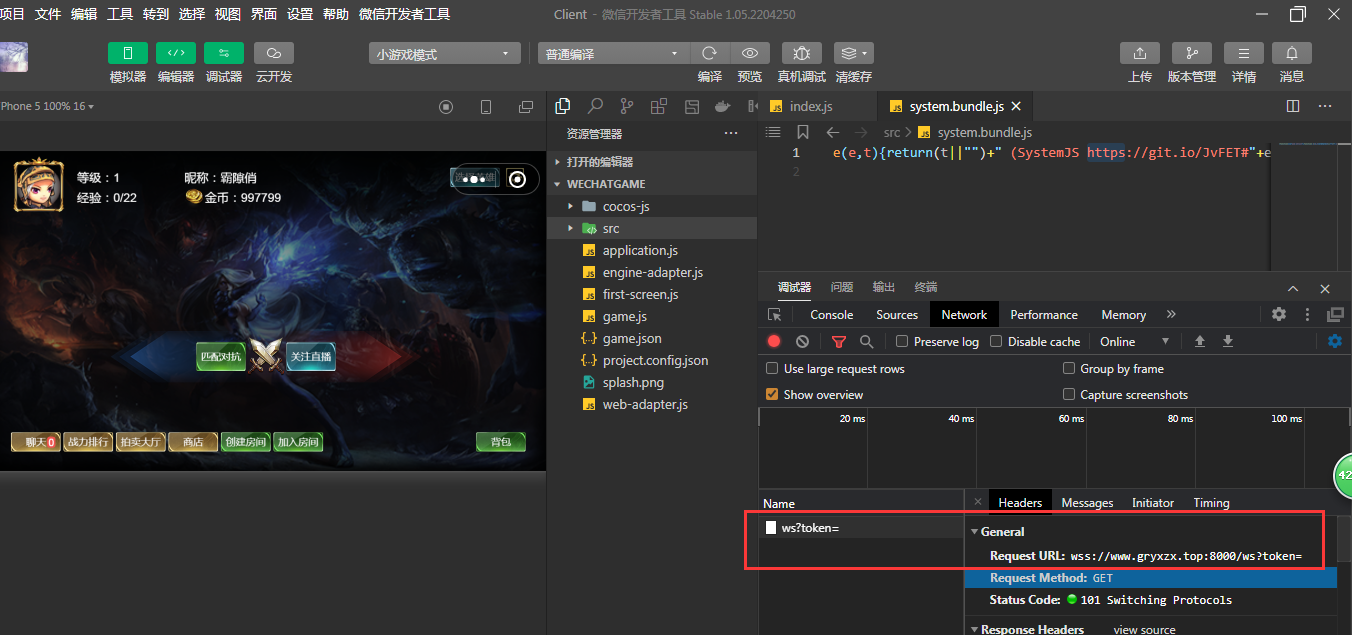Click the inspect element picker icon in devtools
The width and height of the screenshot is (1352, 635).
(x=774, y=314)
